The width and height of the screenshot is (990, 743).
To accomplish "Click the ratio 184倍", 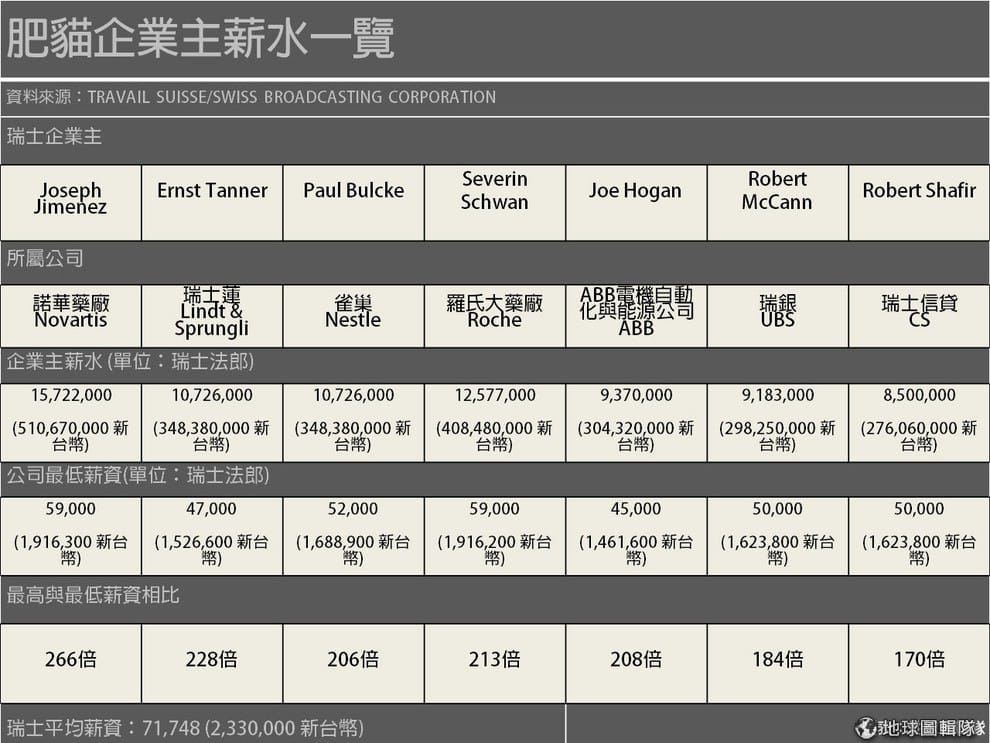I will click(777, 660).
